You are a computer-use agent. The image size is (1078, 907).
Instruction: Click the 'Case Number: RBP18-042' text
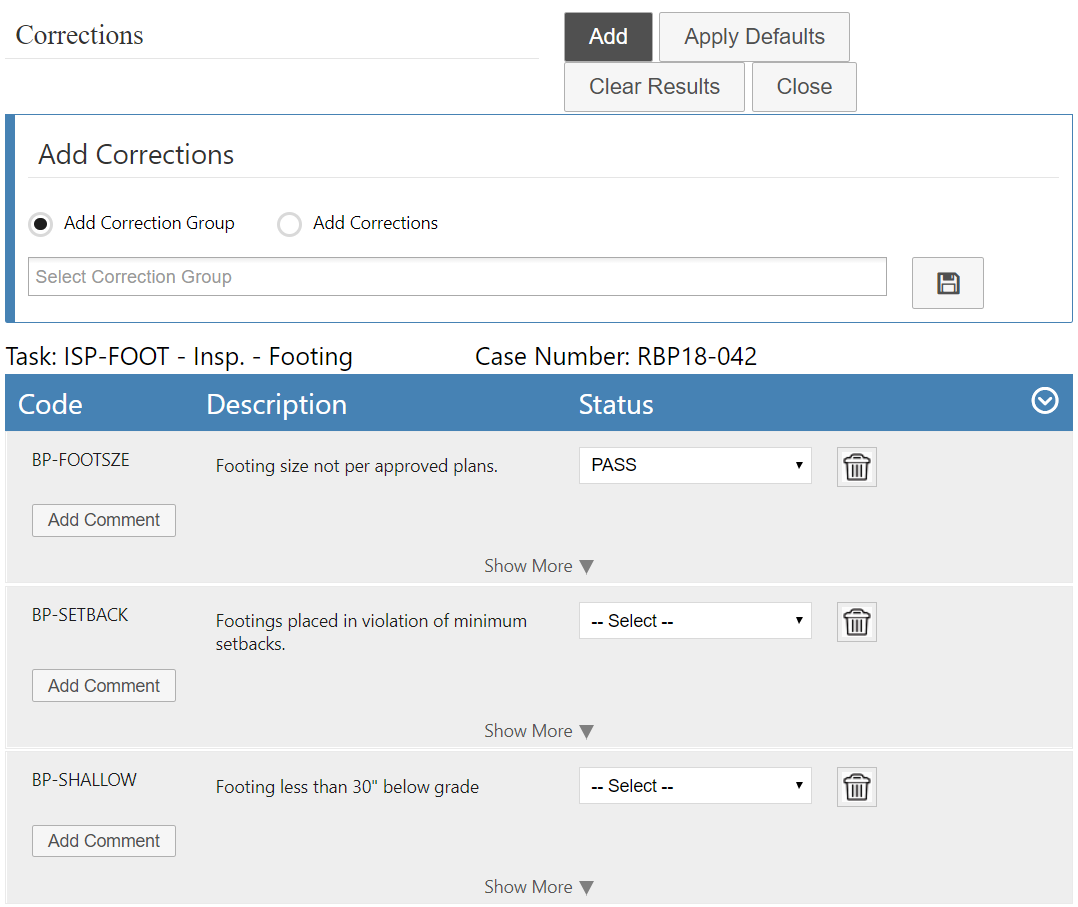pyautogui.click(x=616, y=356)
